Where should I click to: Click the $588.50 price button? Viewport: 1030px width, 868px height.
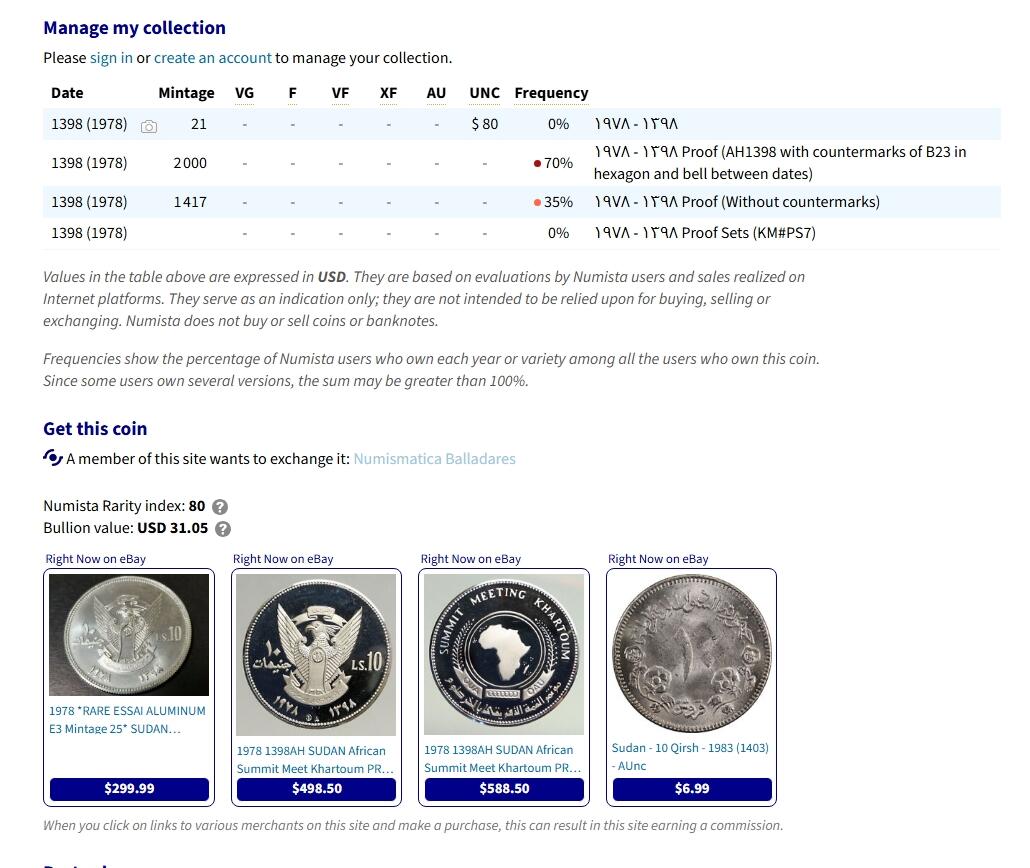pos(504,788)
